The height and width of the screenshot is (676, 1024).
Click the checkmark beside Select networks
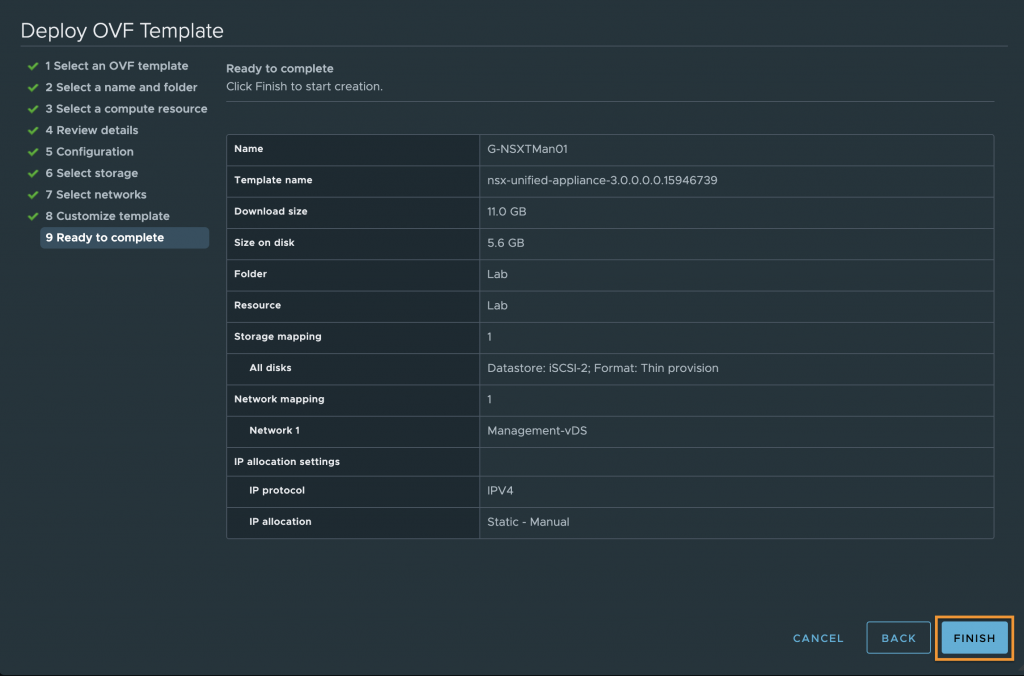pyautogui.click(x=33, y=195)
